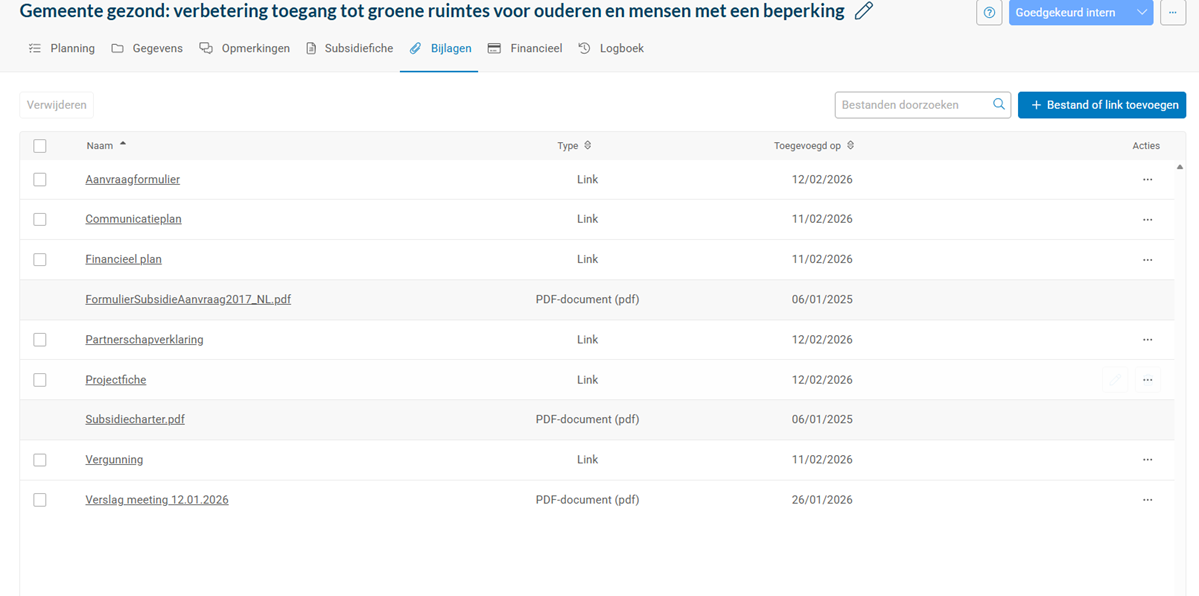The width and height of the screenshot is (1199, 596).
Task: Open actions menu for Verslag meeting 12.01.2026
Action: (x=1147, y=500)
